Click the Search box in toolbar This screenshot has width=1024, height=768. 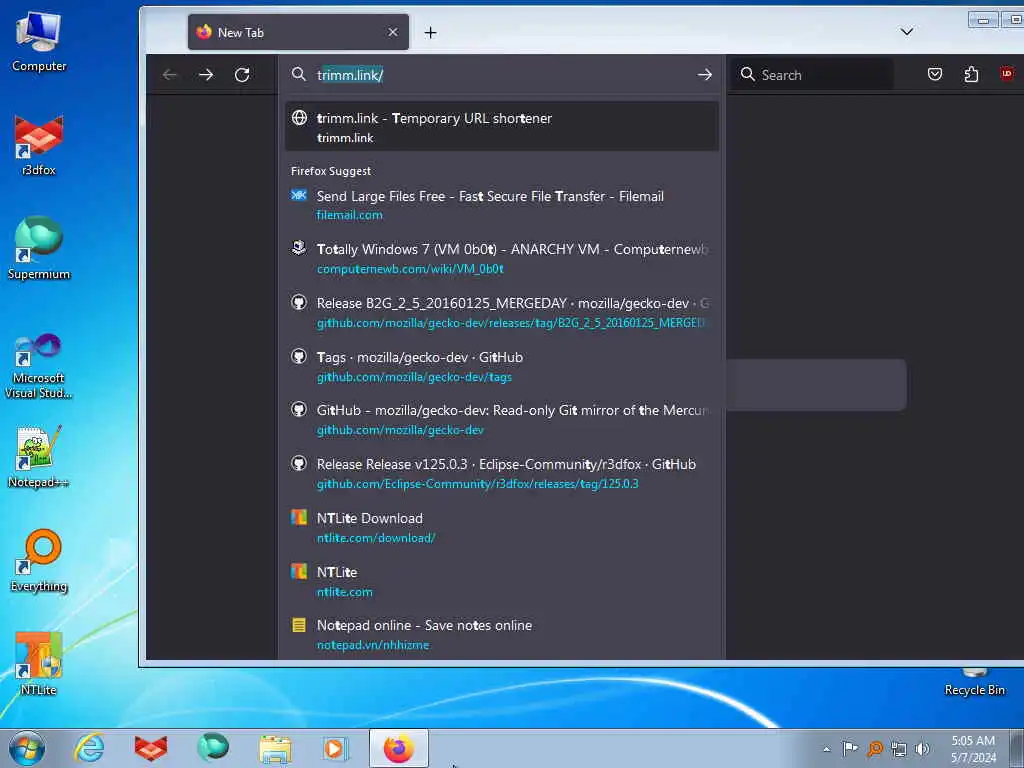pos(811,74)
